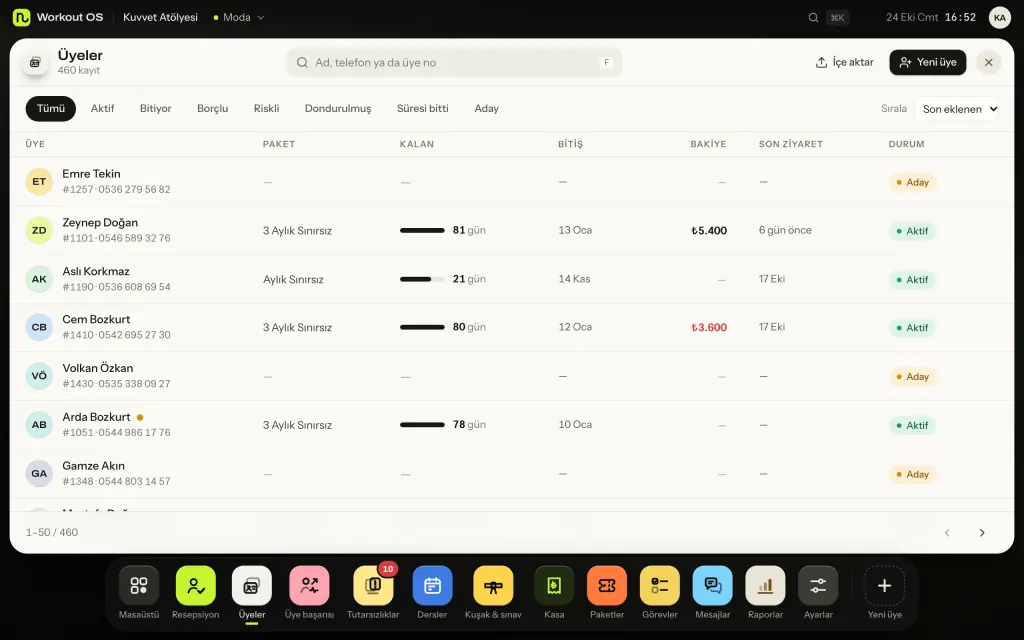Open the Kasa dock icon
Screen dimensions: 1024x640
pos(554,586)
